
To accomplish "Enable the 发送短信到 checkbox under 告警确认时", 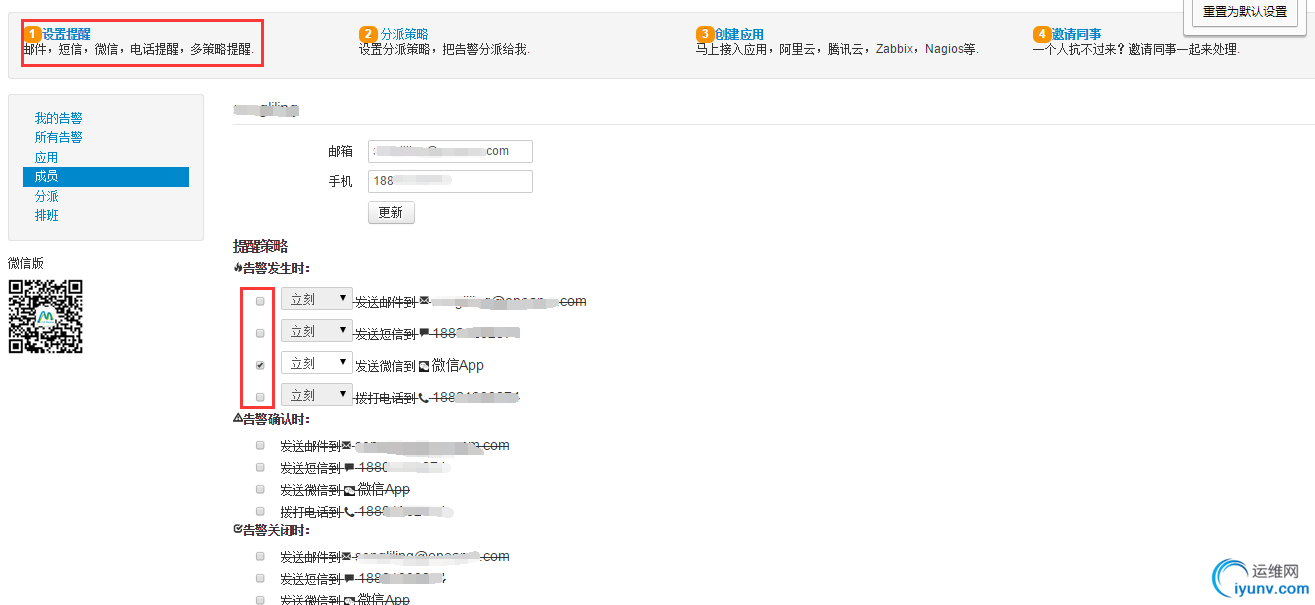I will 260,467.
